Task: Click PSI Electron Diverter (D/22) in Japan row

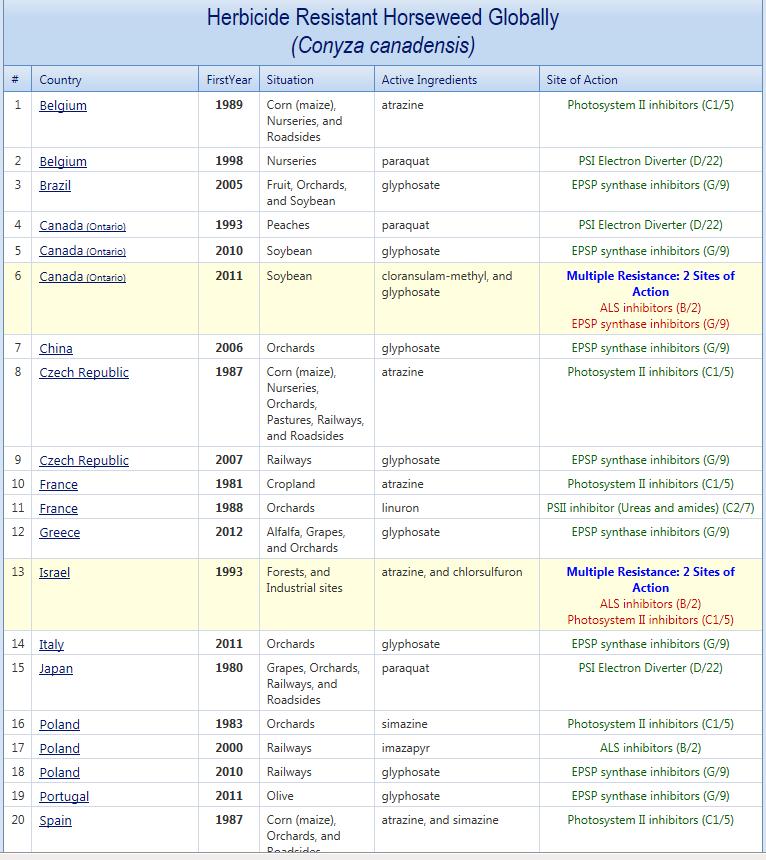Action: 650,667
